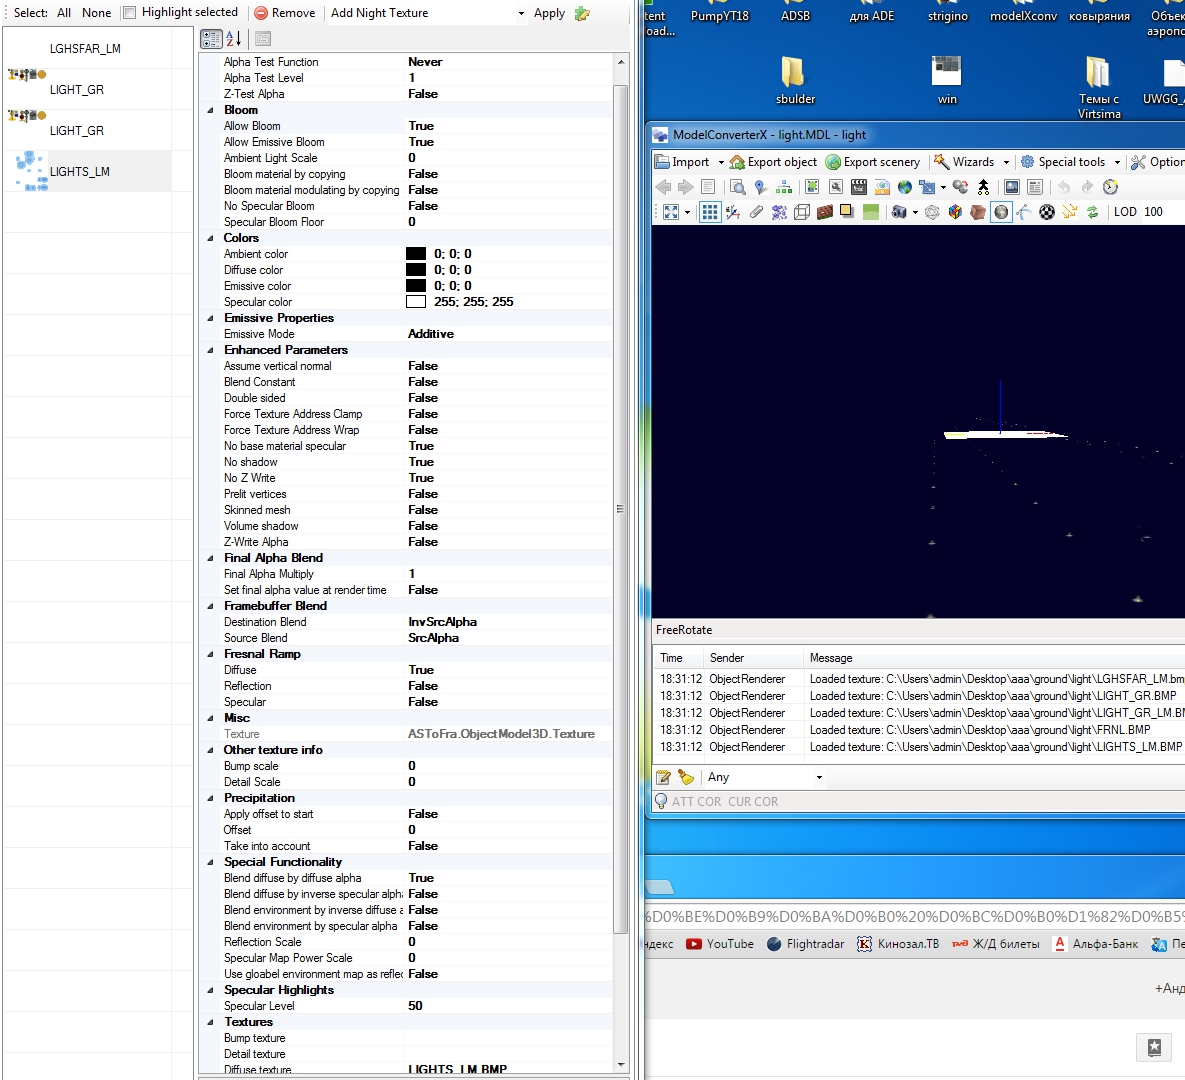Screen dimensions: 1185x1080
Task: Click the Categorized view icon in property grid
Action: point(212,39)
